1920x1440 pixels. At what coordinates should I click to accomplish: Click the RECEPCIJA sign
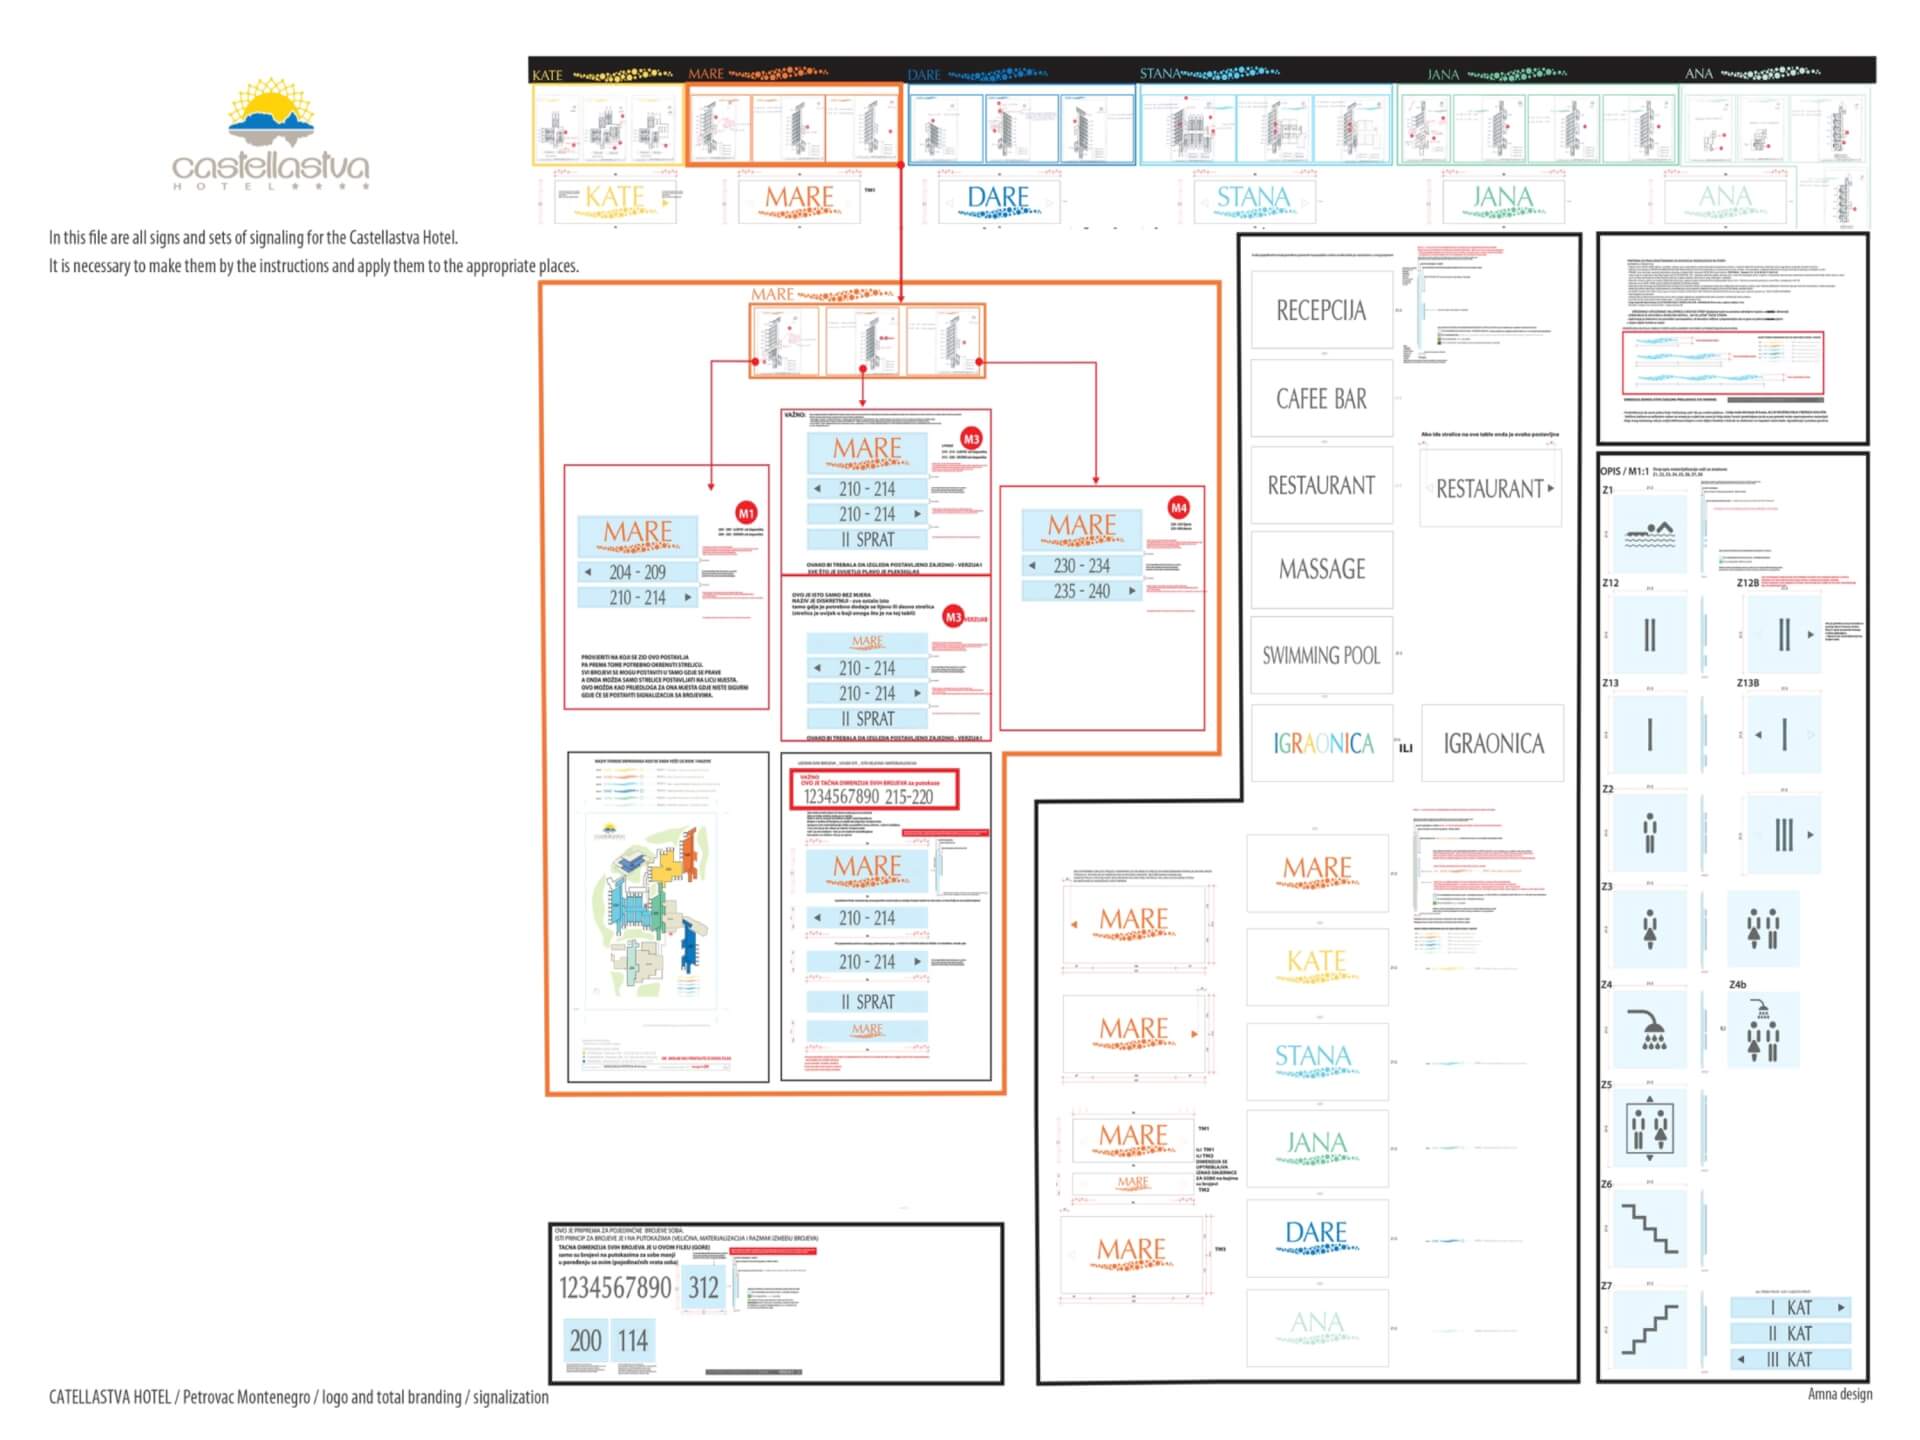[x=1321, y=310]
